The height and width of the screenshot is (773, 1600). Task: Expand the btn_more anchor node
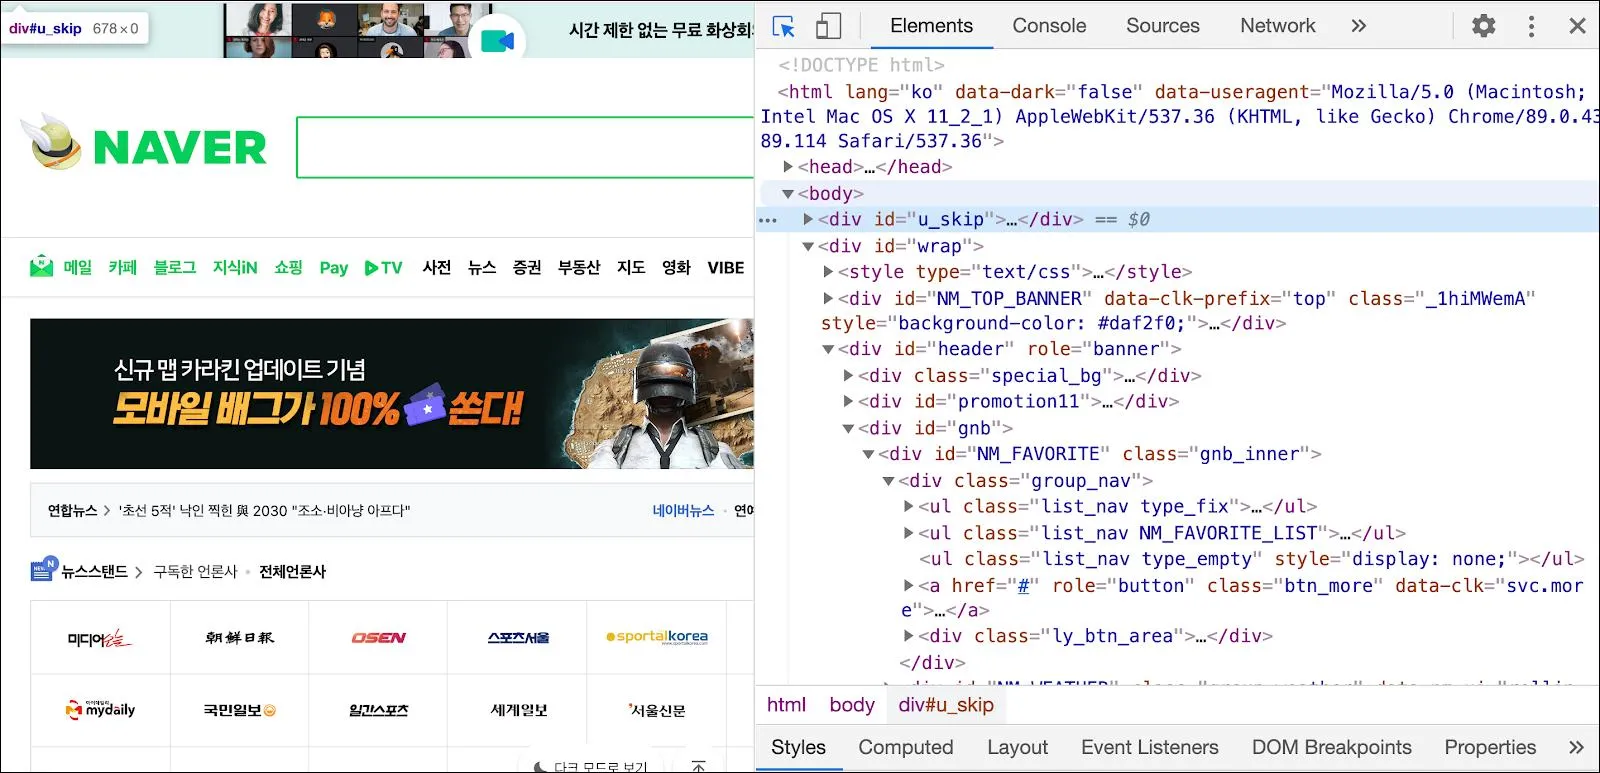pyautogui.click(x=908, y=586)
